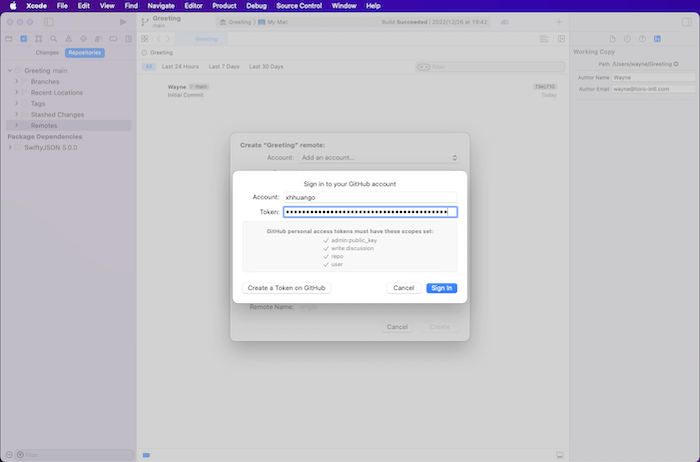The image size is (700, 462).
Task: Click the Sign In button
Action: coord(442,288)
